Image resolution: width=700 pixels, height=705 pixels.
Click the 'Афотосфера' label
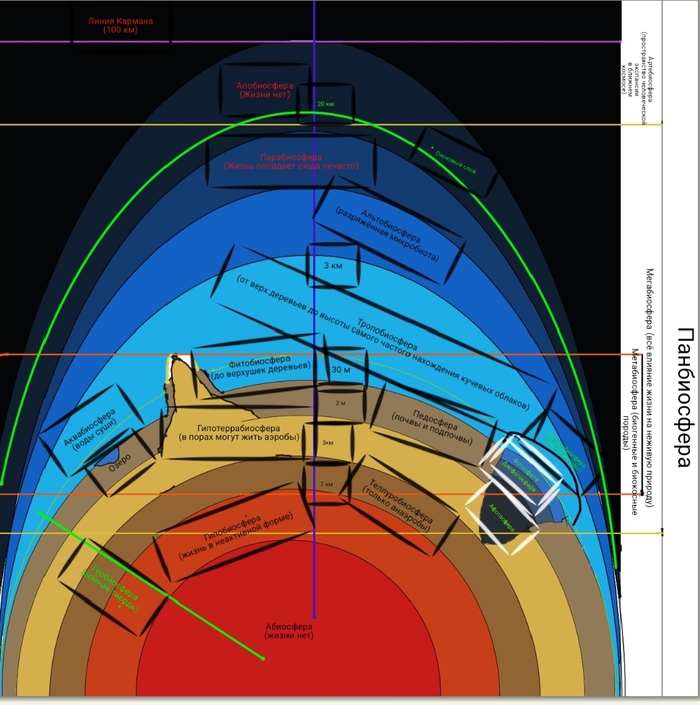[x=501, y=518]
